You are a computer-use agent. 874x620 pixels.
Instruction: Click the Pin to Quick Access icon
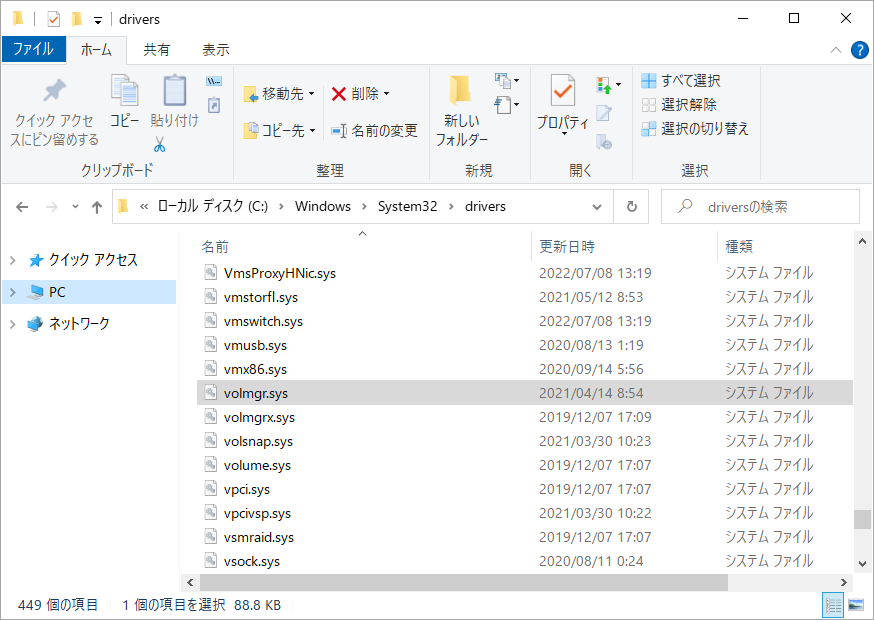click(x=55, y=90)
